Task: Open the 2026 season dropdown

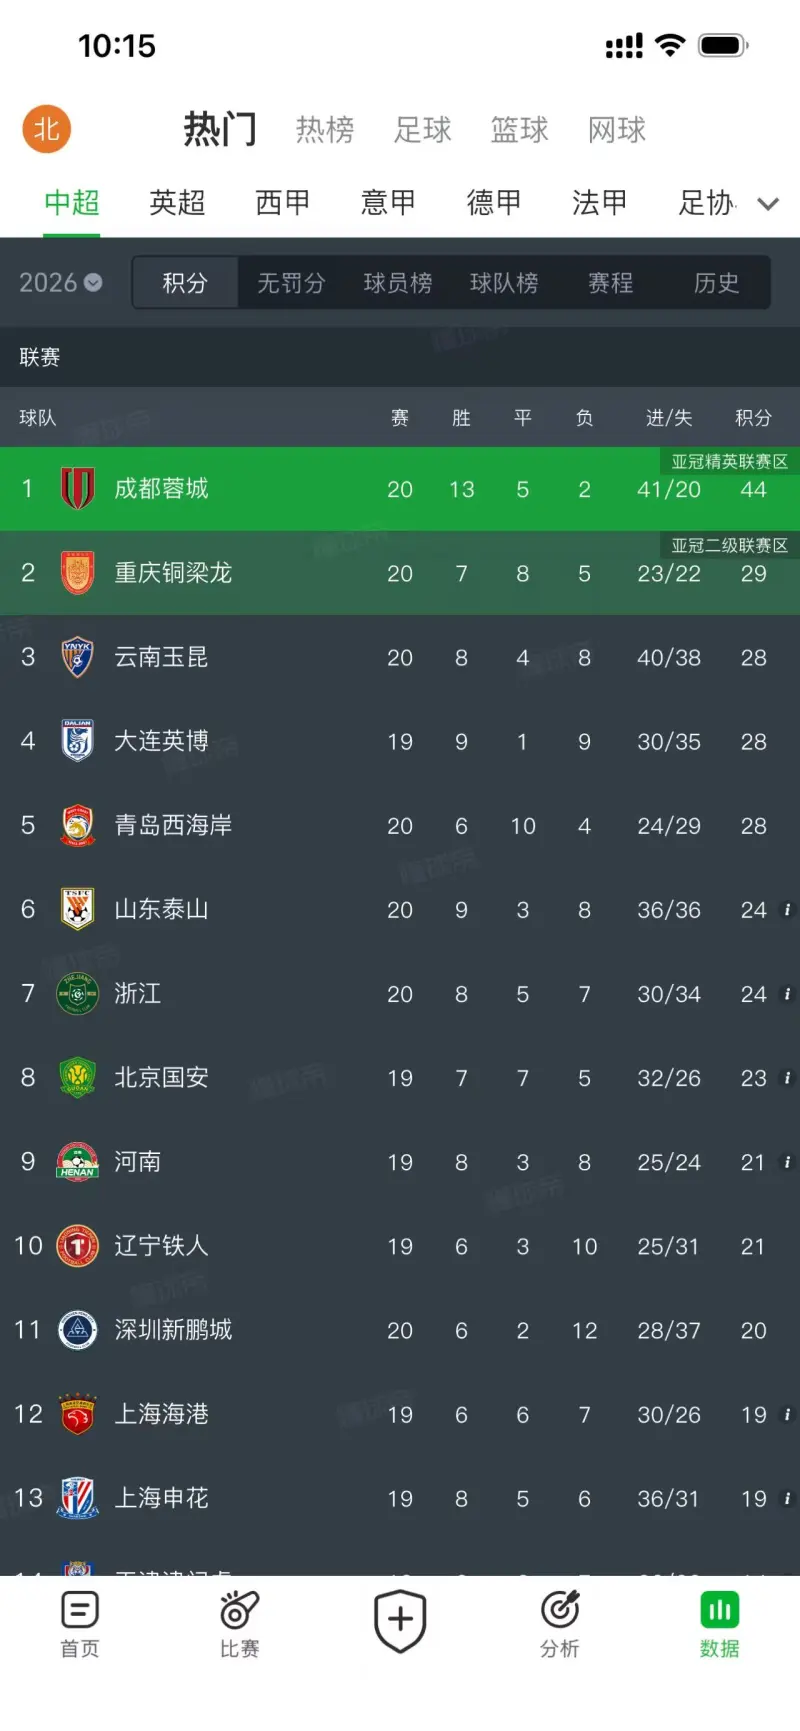Action: [x=61, y=283]
